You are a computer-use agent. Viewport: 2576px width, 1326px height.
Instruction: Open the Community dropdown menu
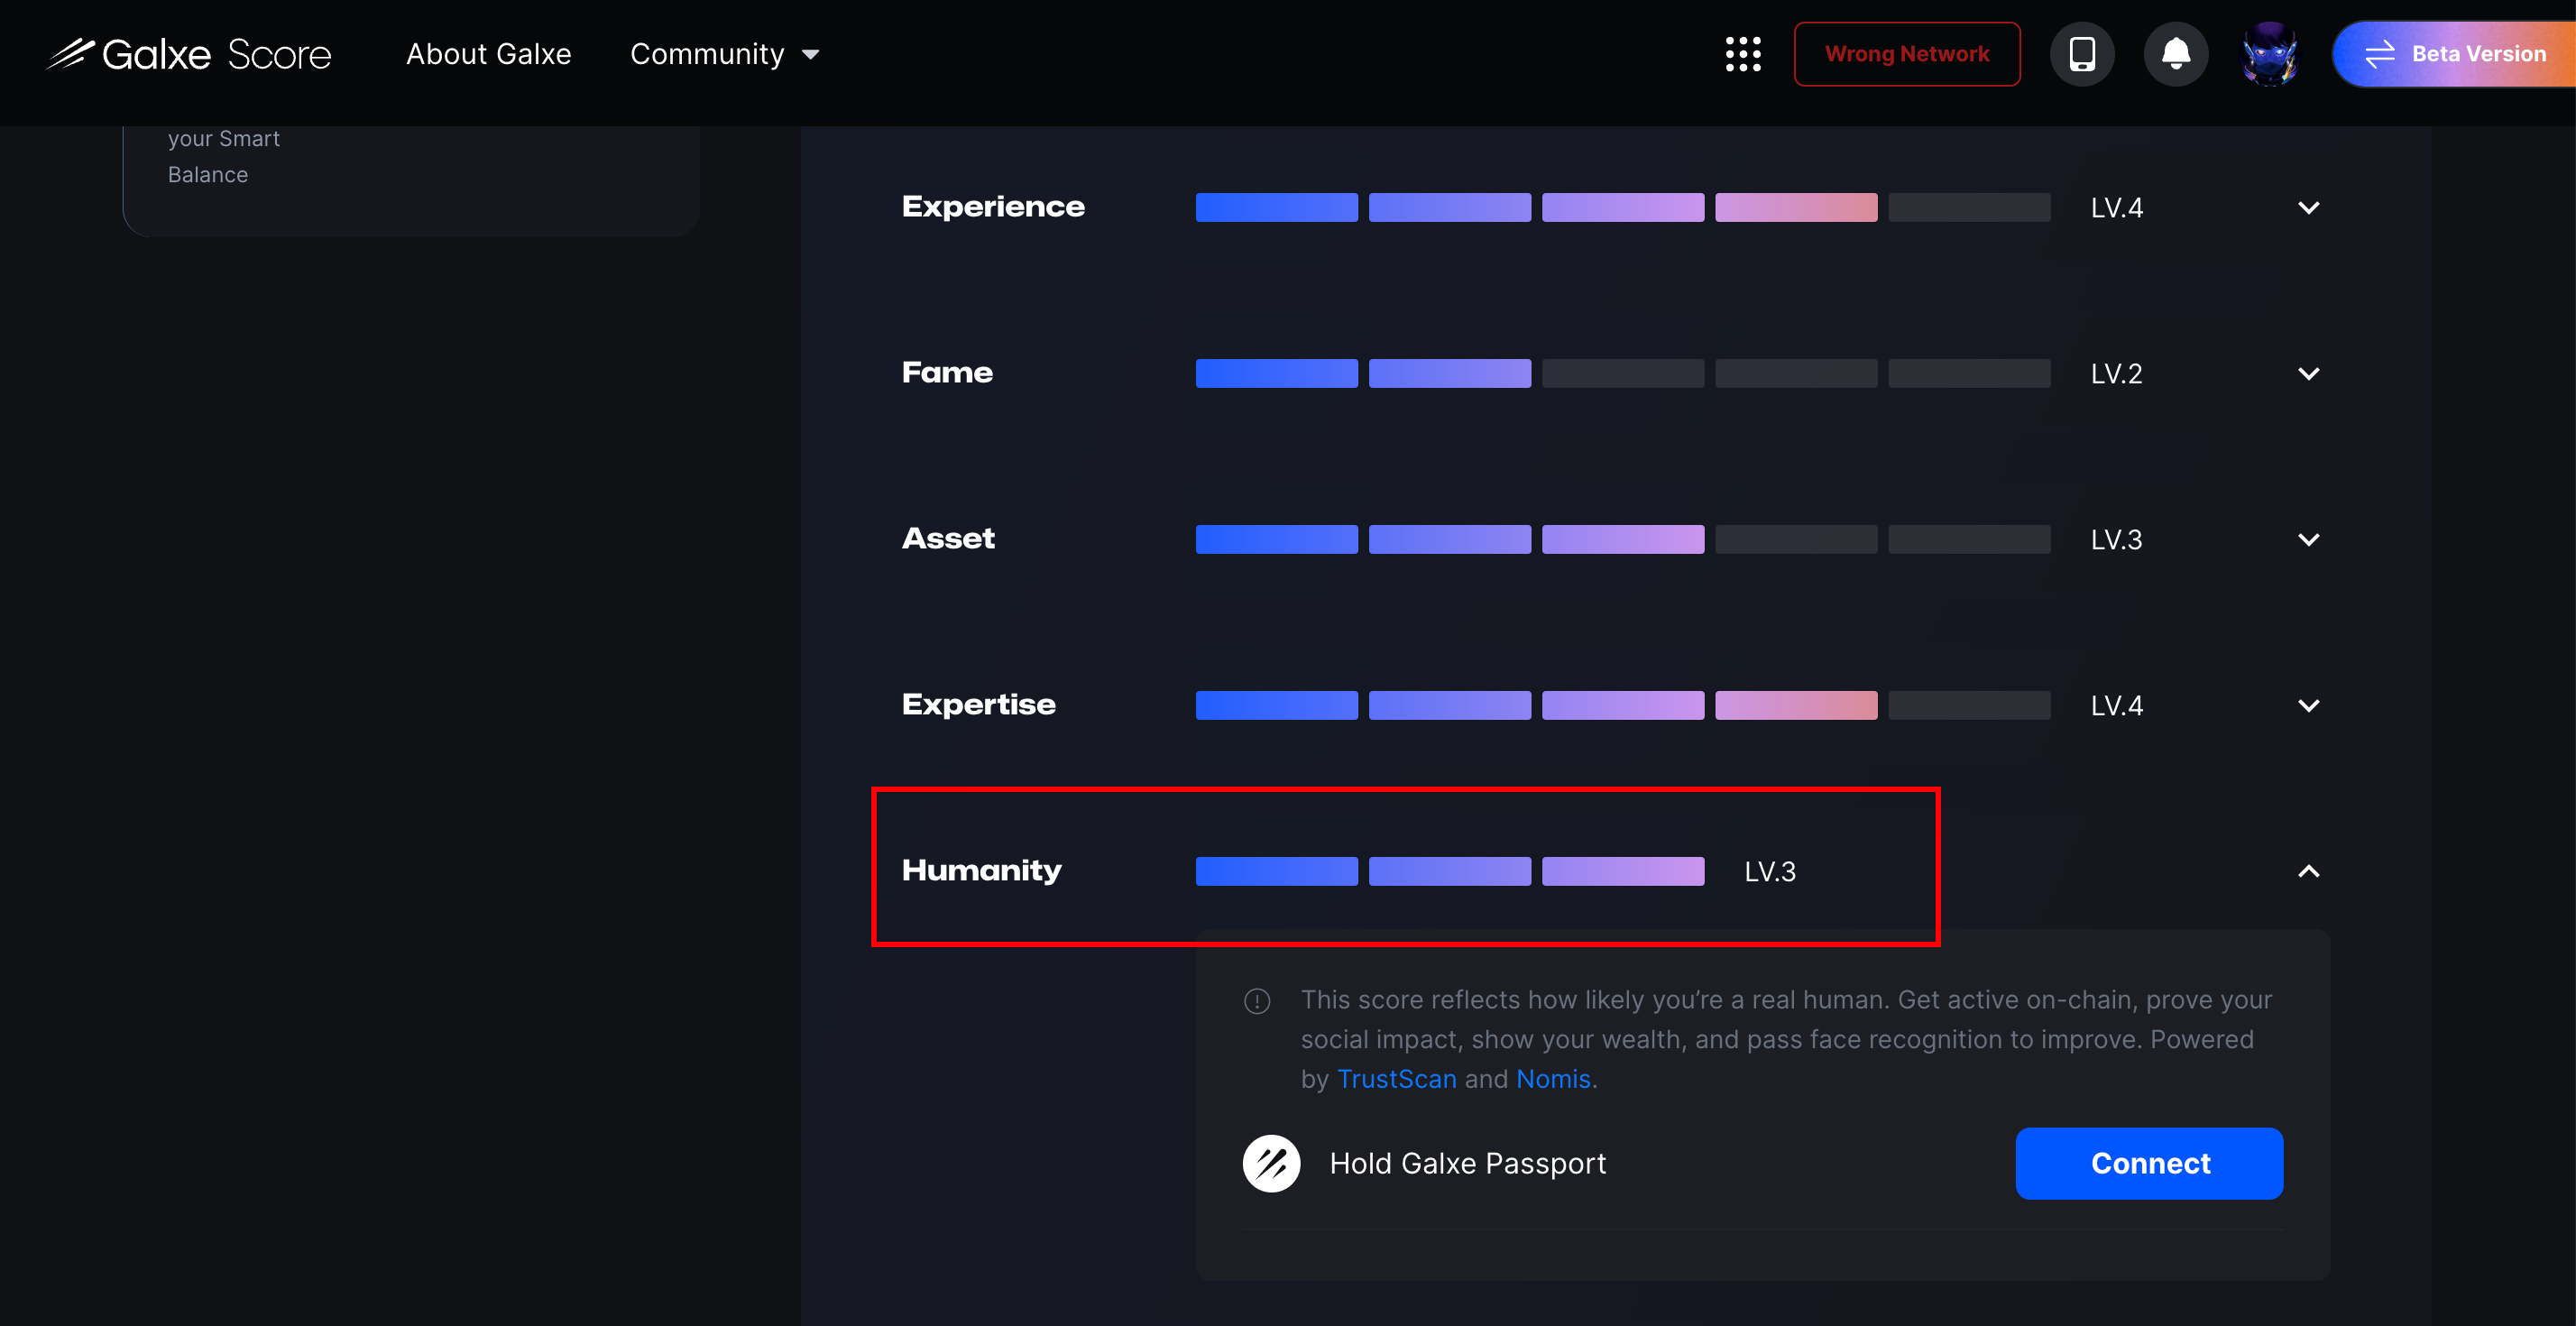[725, 54]
